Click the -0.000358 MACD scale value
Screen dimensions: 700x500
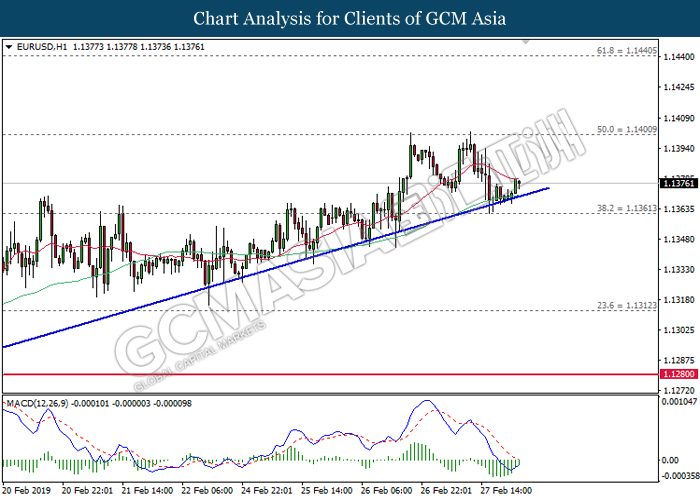pos(676,477)
